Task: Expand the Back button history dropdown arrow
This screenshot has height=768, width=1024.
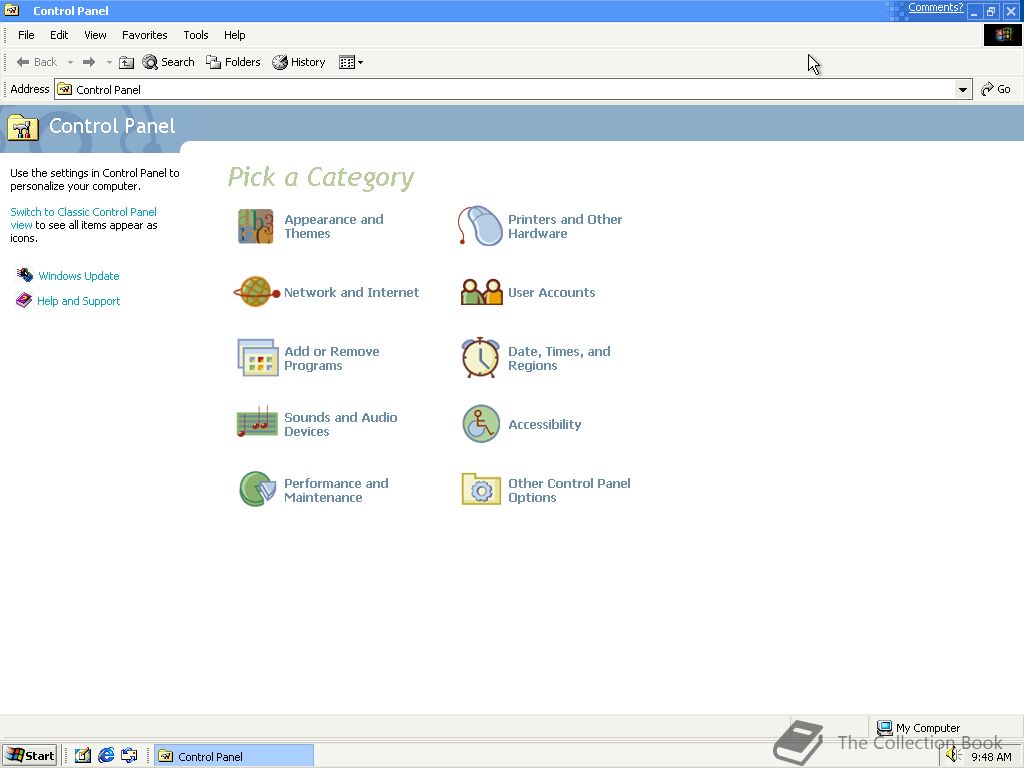Action: 70,62
